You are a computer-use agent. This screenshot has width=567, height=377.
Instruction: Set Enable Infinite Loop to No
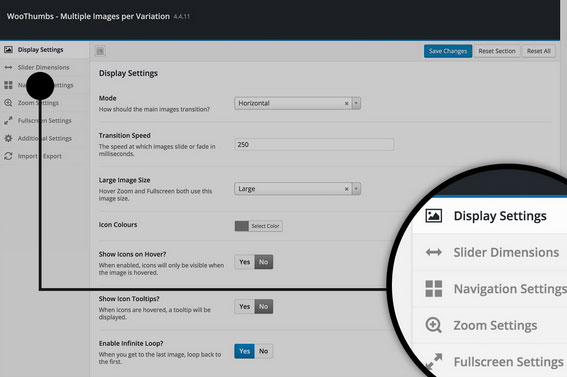coord(264,351)
